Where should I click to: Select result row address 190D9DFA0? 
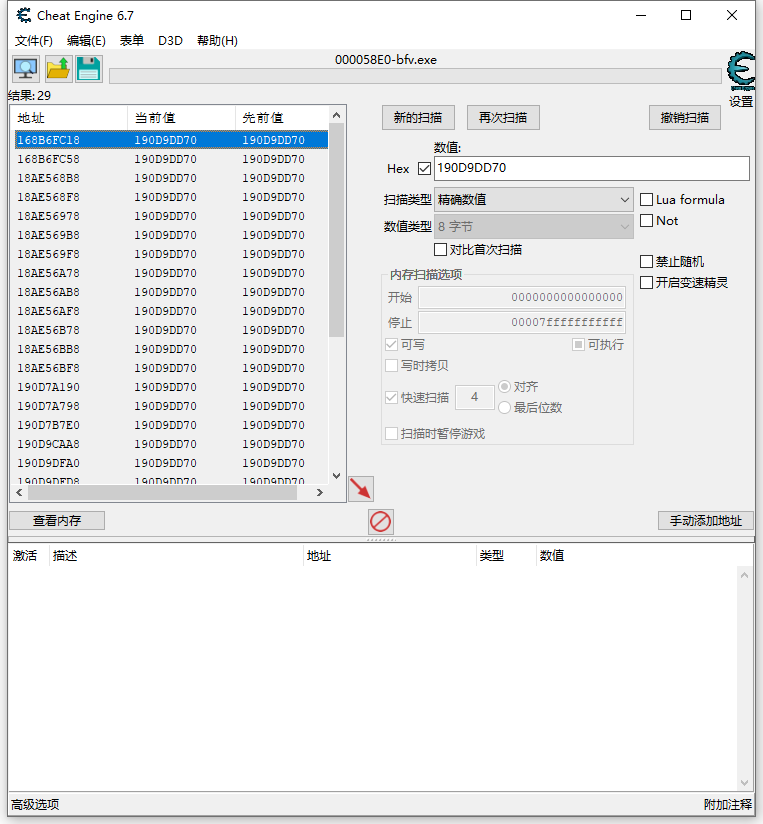tap(171, 463)
